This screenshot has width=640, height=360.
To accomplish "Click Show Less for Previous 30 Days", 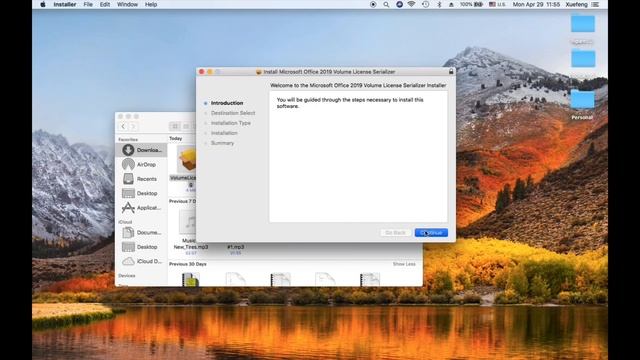I will point(404,264).
